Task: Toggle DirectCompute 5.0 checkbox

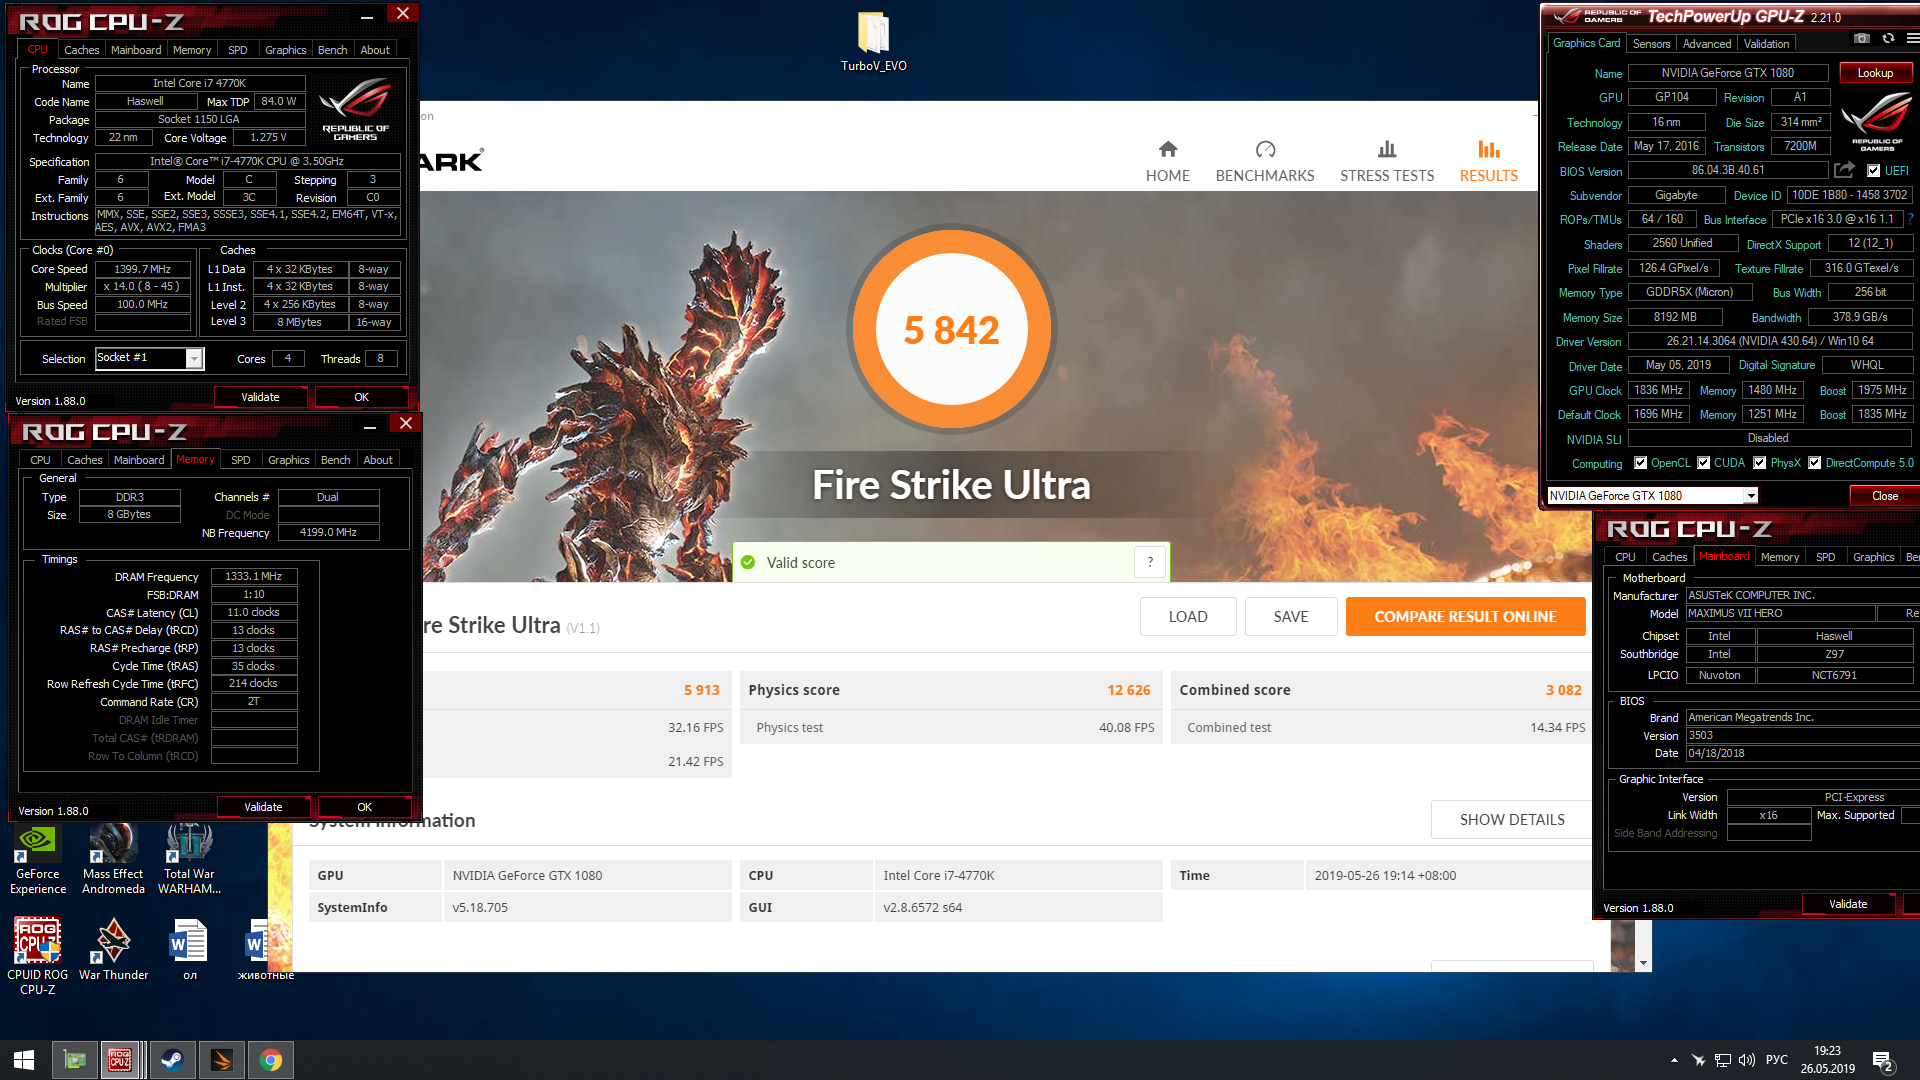Action: point(1814,463)
